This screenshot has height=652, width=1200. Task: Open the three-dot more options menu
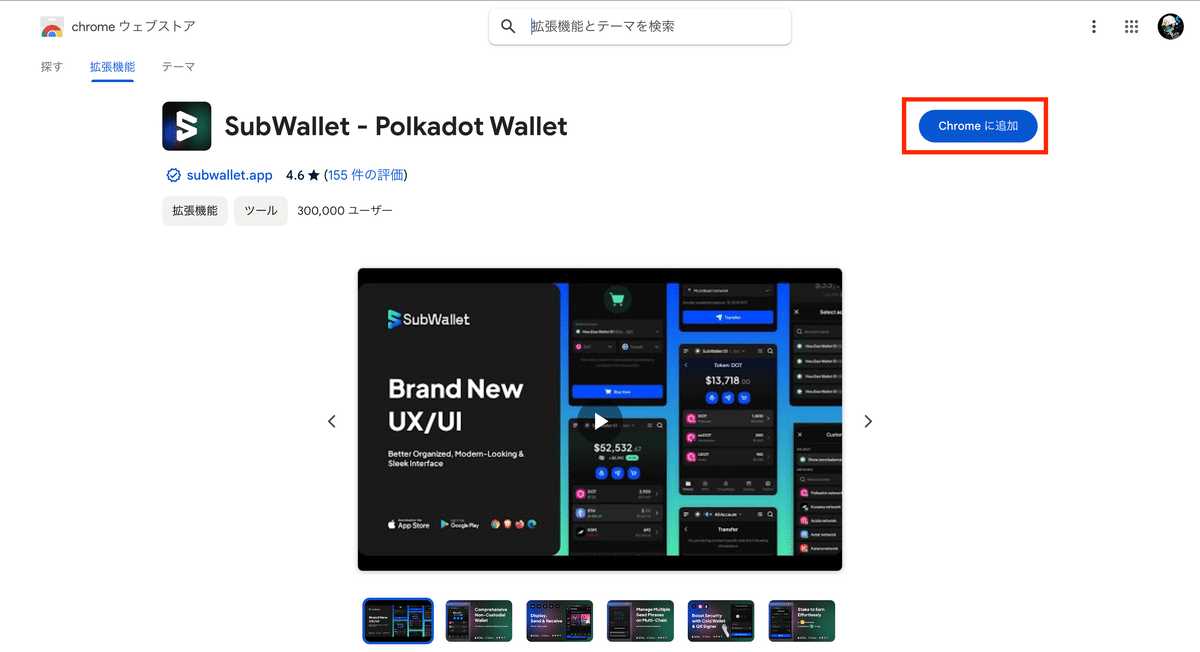tap(1094, 27)
